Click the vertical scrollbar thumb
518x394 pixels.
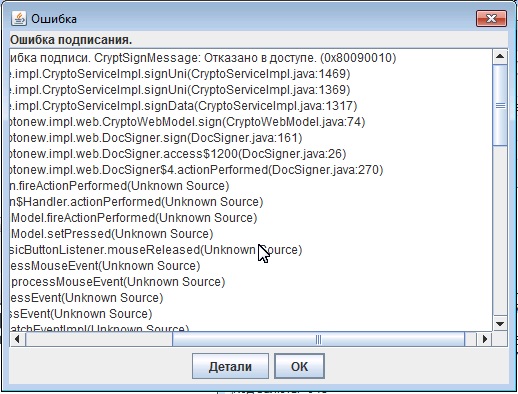pos(500,105)
